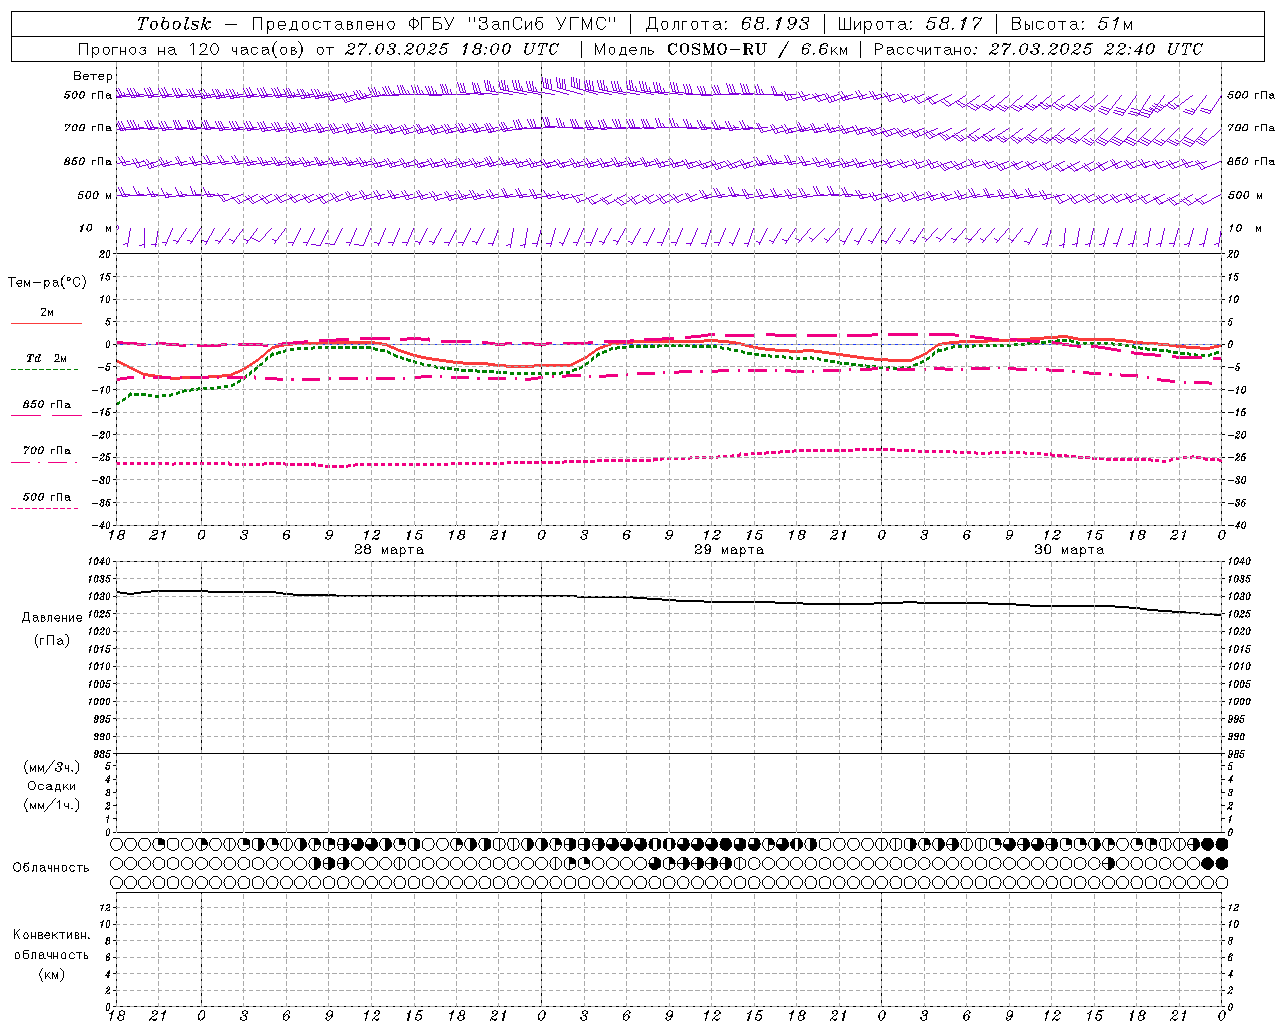This screenshot has width=1280, height=1024.
Task: Select the 30 марта date label
Action: click(x=1069, y=550)
